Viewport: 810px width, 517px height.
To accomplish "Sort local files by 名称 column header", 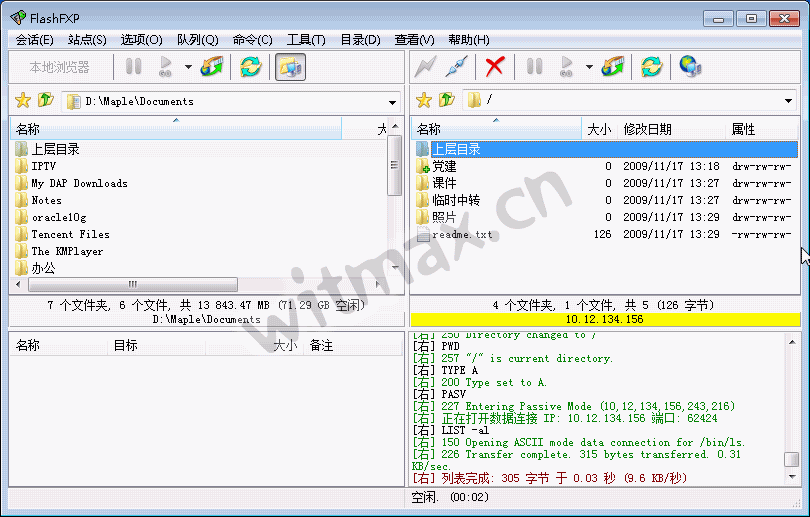I will tap(176, 129).
